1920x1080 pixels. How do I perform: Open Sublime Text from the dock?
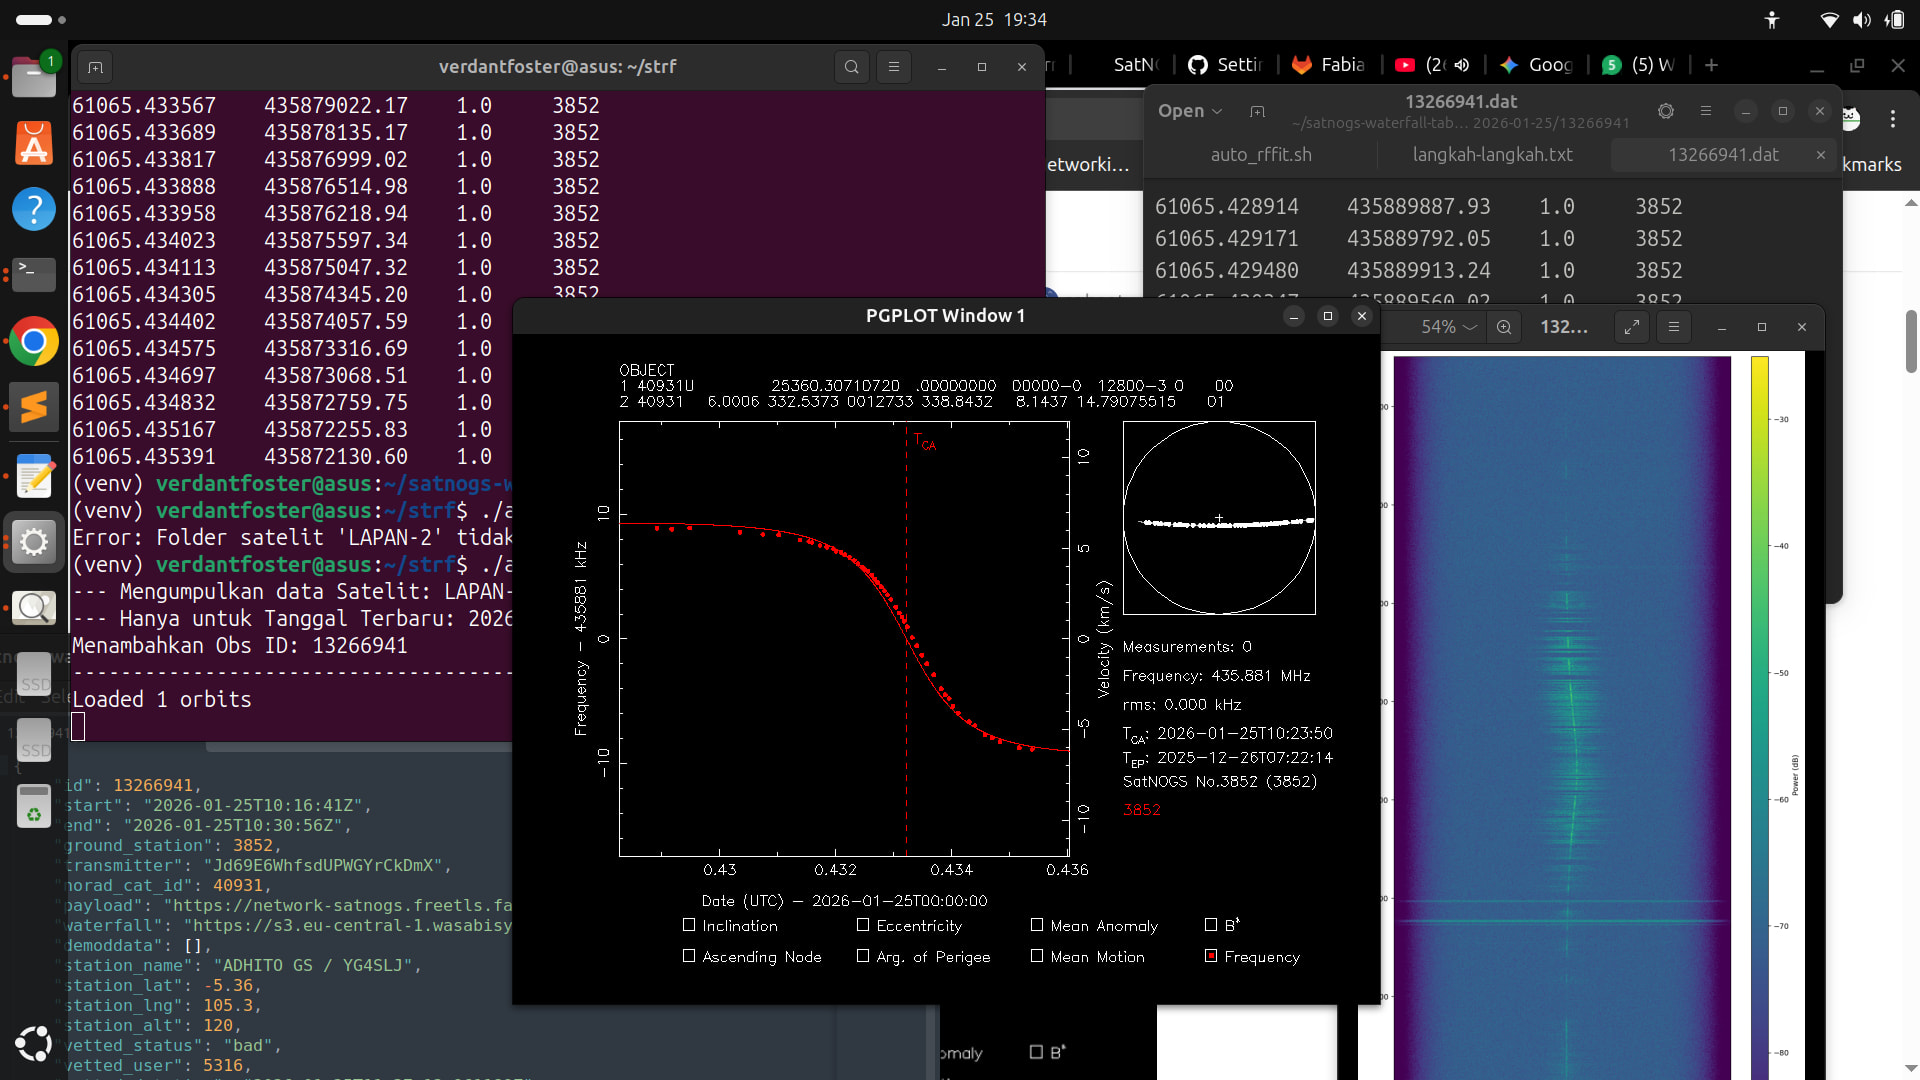coord(34,407)
